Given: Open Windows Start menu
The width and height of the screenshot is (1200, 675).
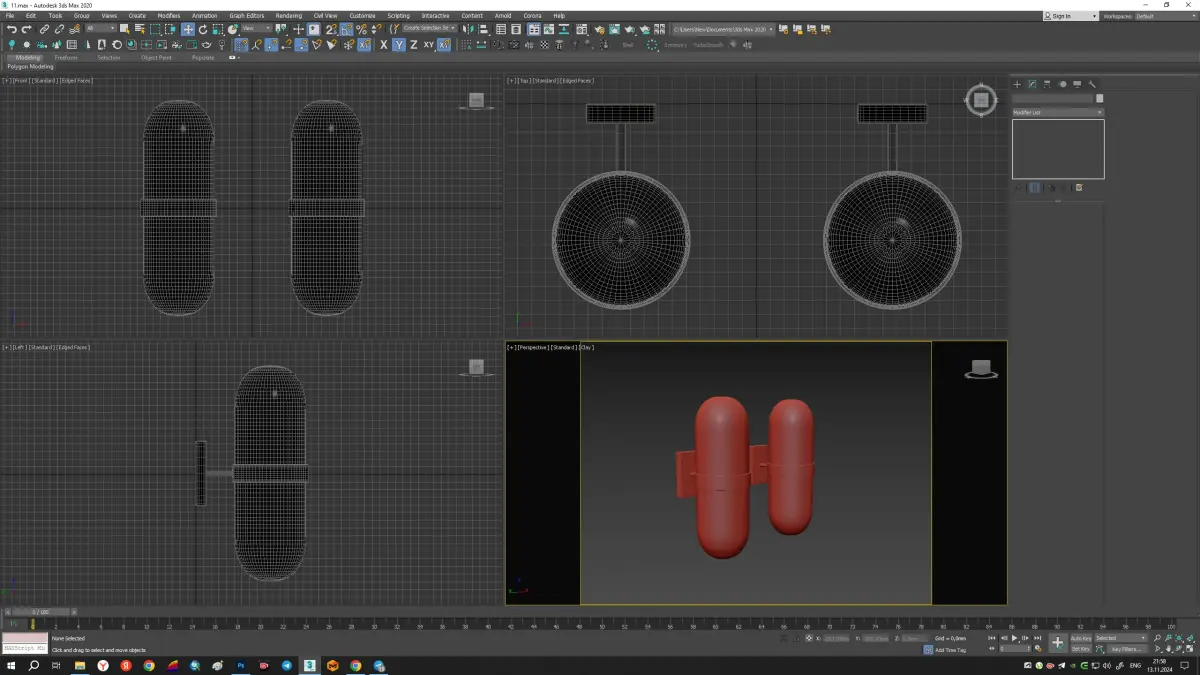Looking at the screenshot, I should tap(11, 665).
